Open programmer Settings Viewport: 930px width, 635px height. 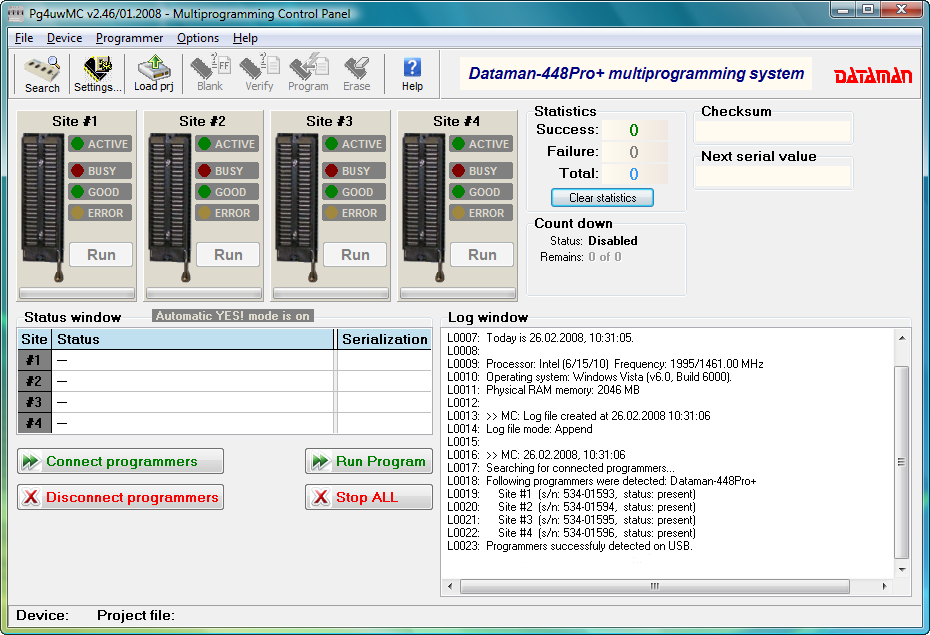pyautogui.click(x=97, y=73)
